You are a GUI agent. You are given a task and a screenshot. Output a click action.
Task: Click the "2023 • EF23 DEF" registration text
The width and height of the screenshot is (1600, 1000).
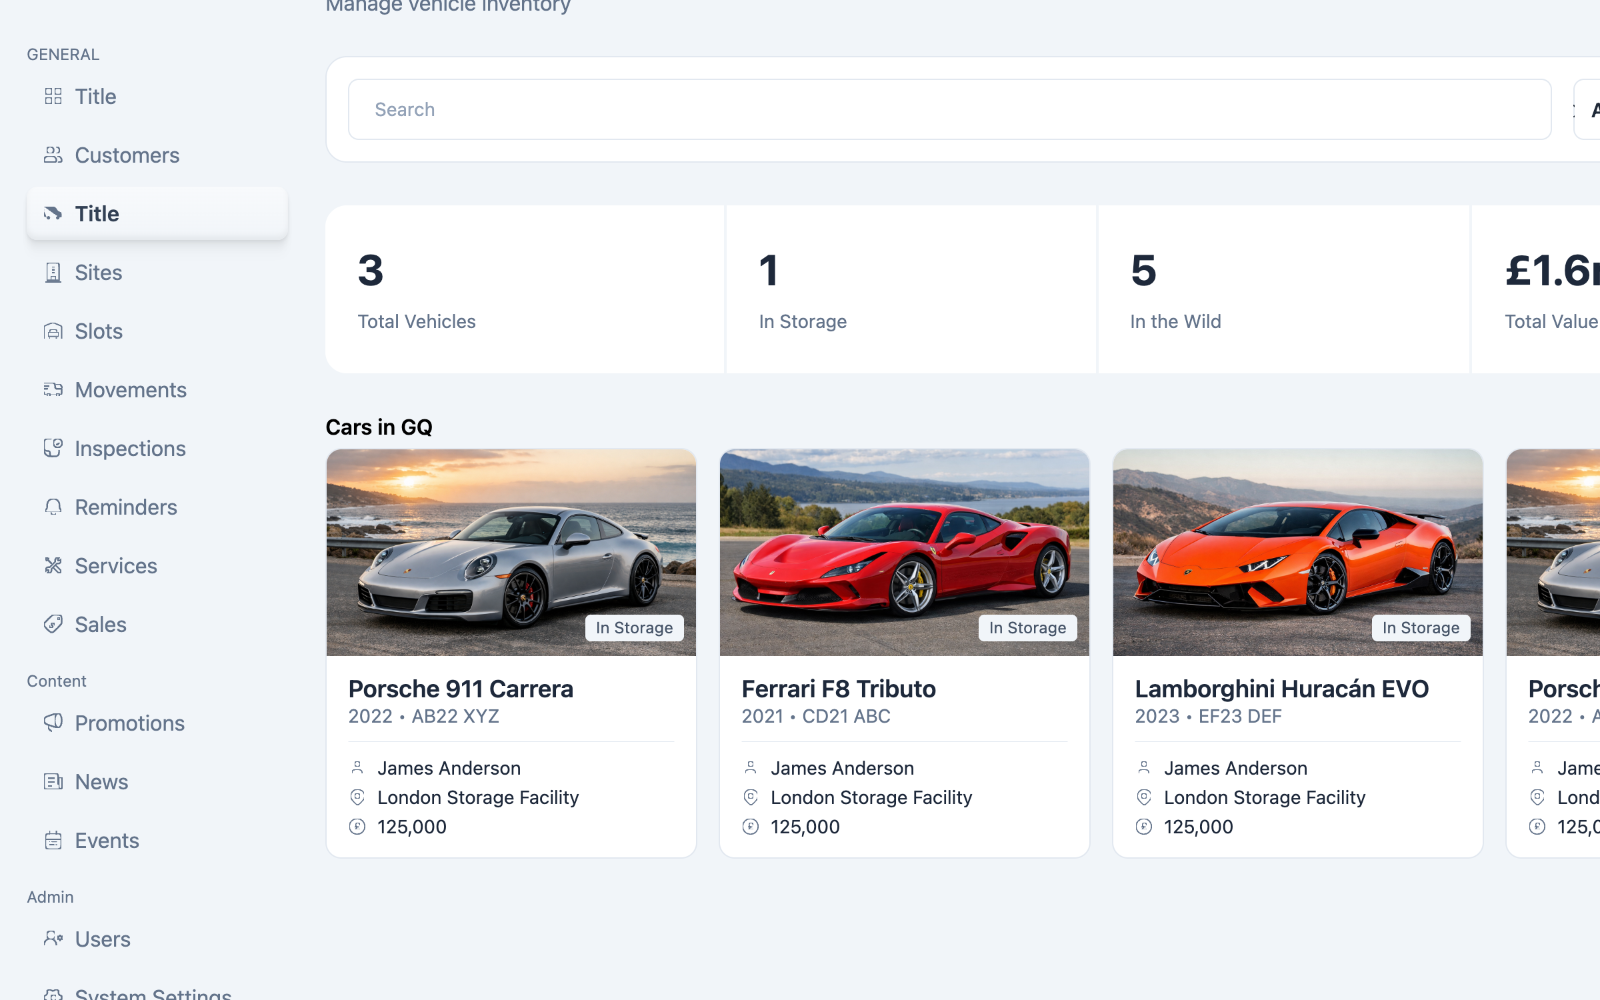pyautogui.click(x=1208, y=716)
